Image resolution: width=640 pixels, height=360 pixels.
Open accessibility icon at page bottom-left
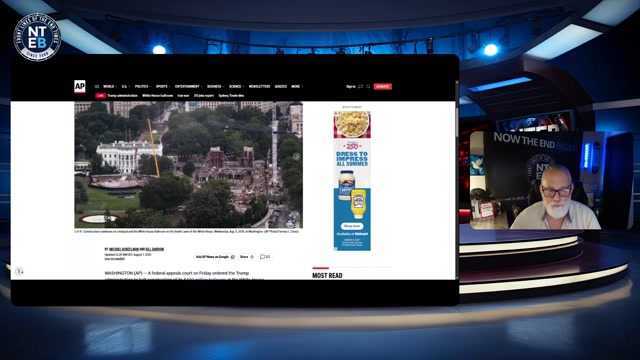(x=19, y=271)
